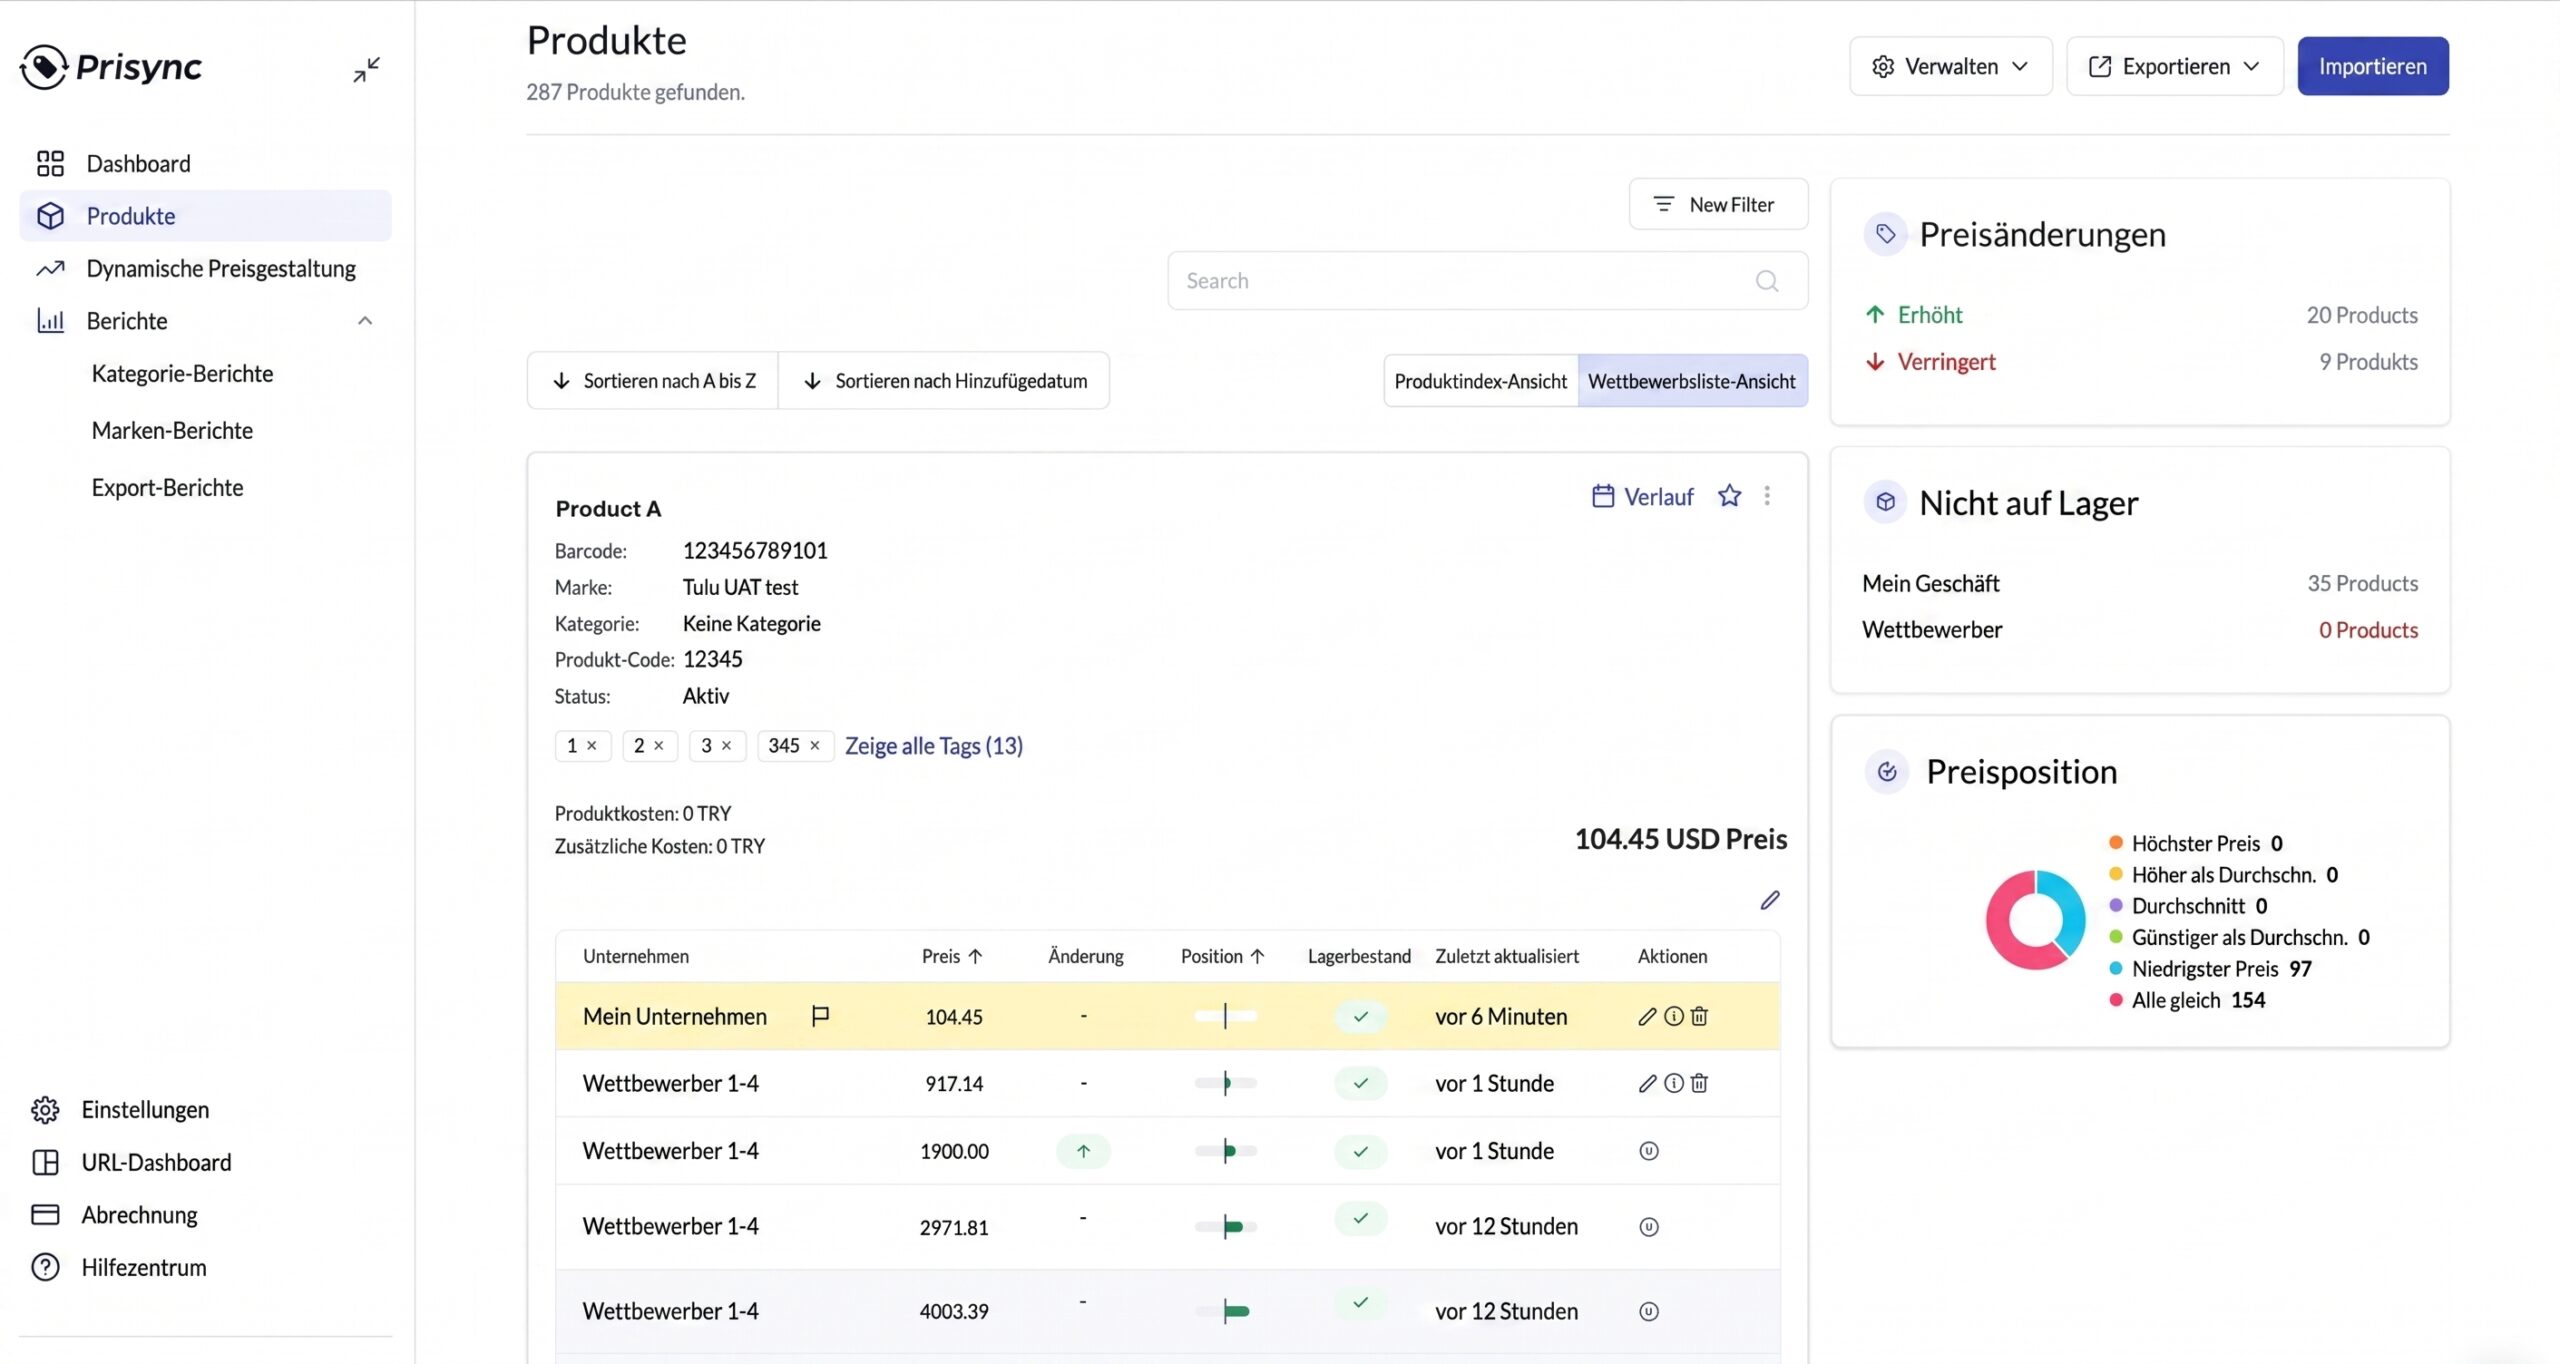Image resolution: width=2560 pixels, height=1364 pixels.
Task: Sort by the Position column
Action: pyautogui.click(x=1222, y=956)
